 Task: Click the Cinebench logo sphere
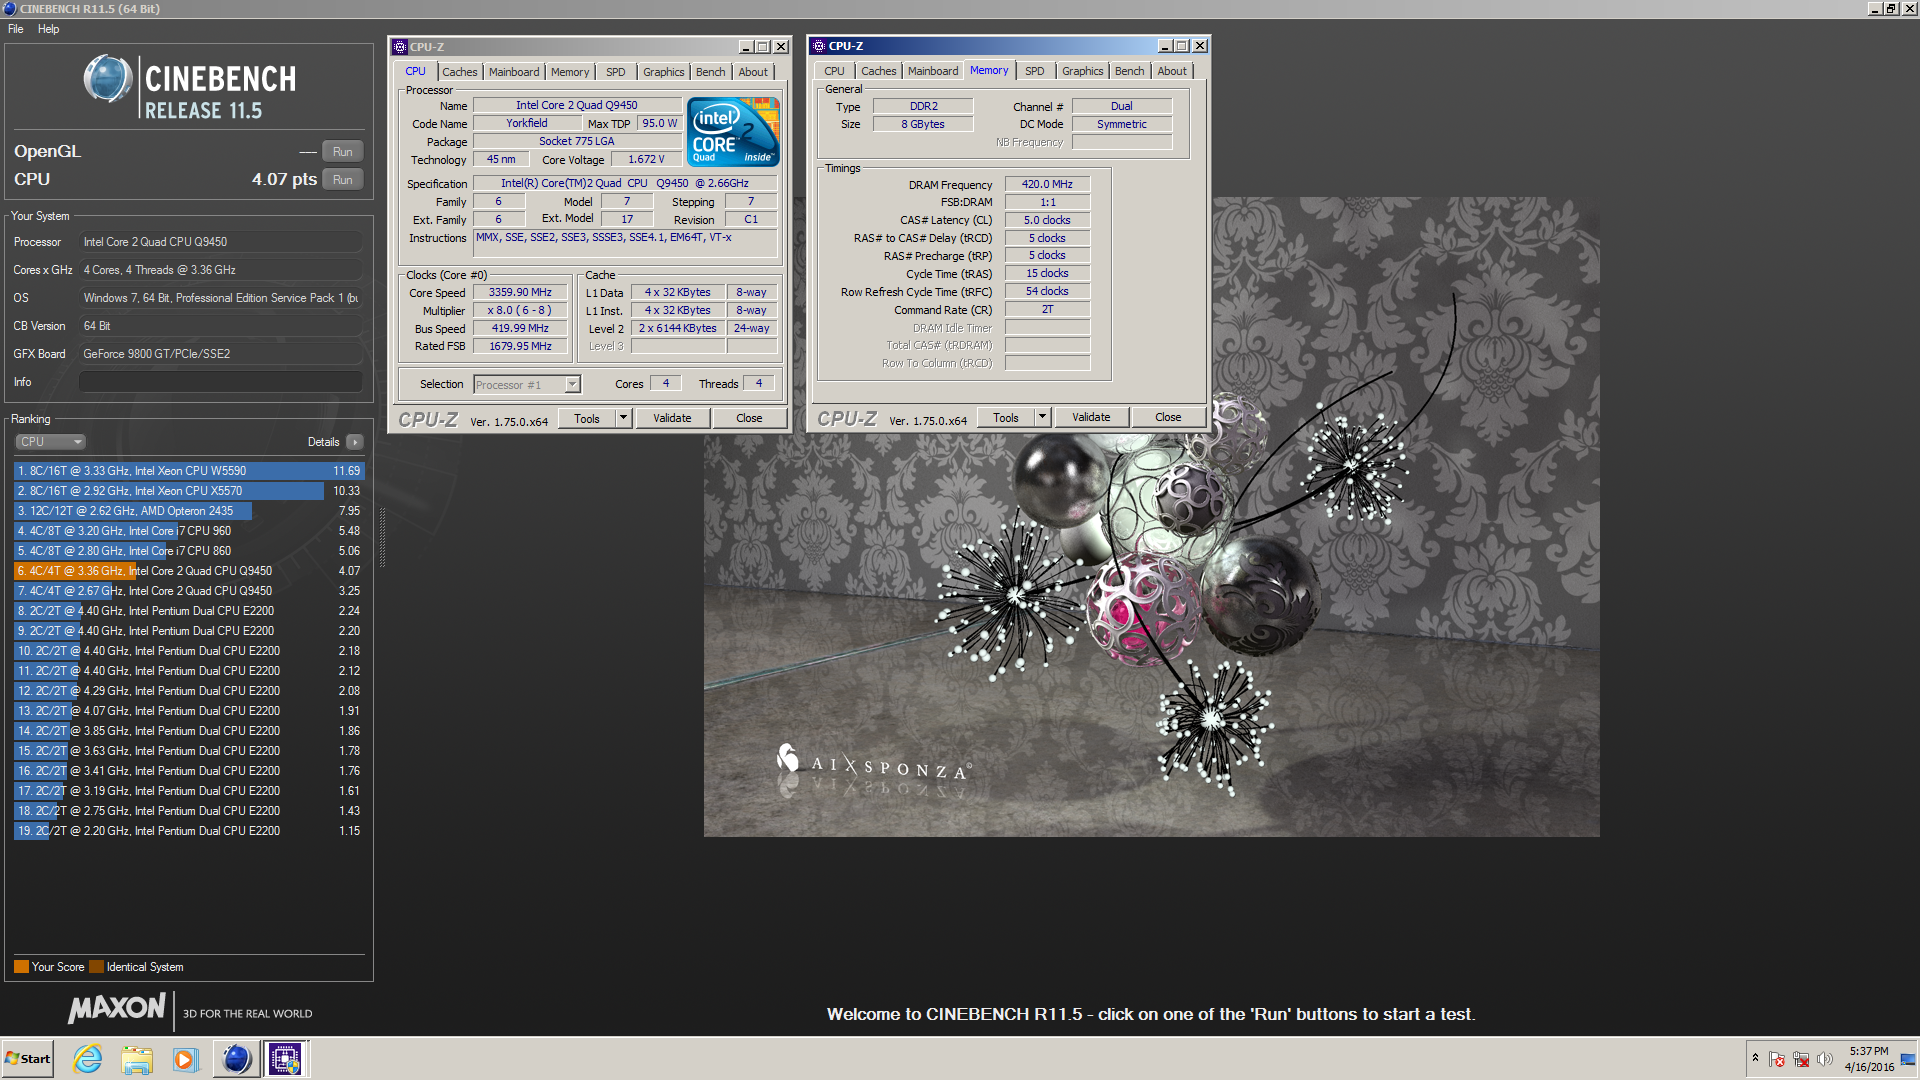click(x=108, y=79)
